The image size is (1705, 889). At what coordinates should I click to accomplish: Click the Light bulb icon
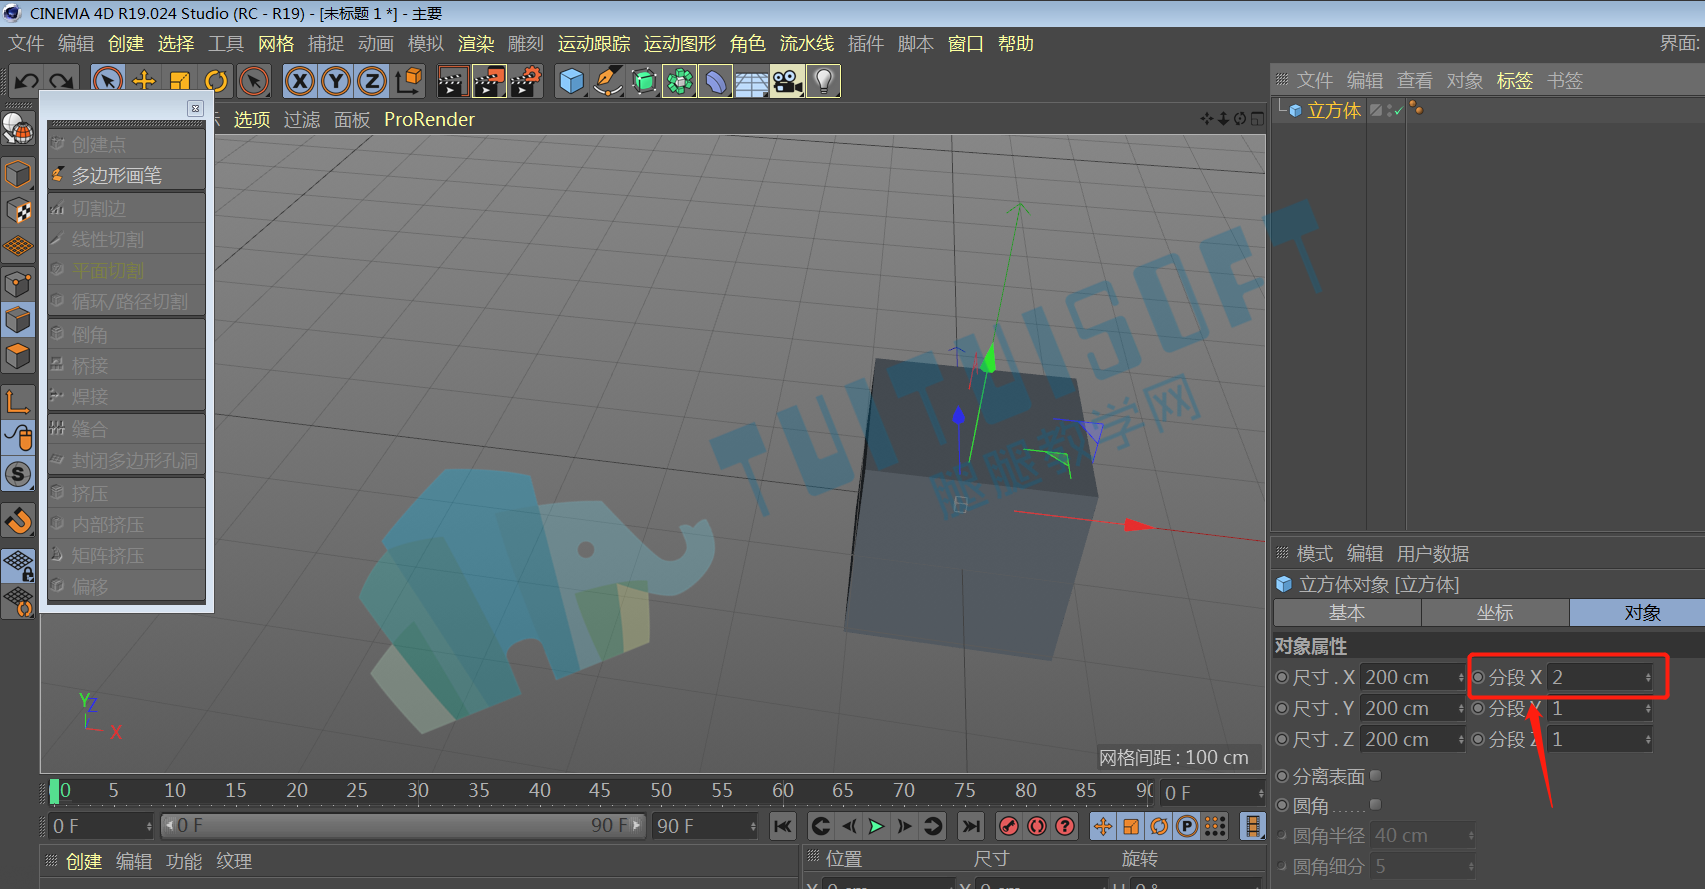coord(824,81)
